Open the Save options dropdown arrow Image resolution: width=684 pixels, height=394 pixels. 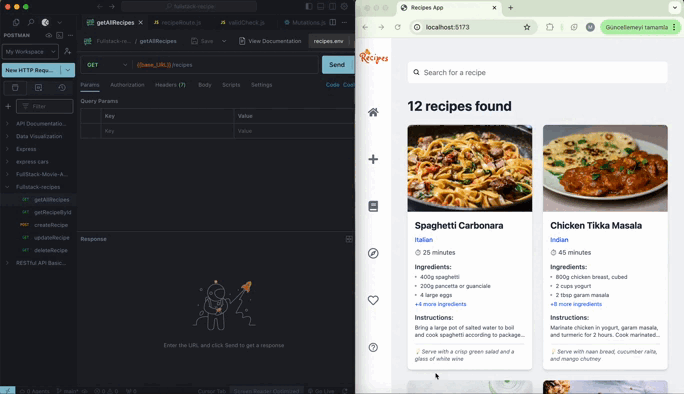click(224, 41)
